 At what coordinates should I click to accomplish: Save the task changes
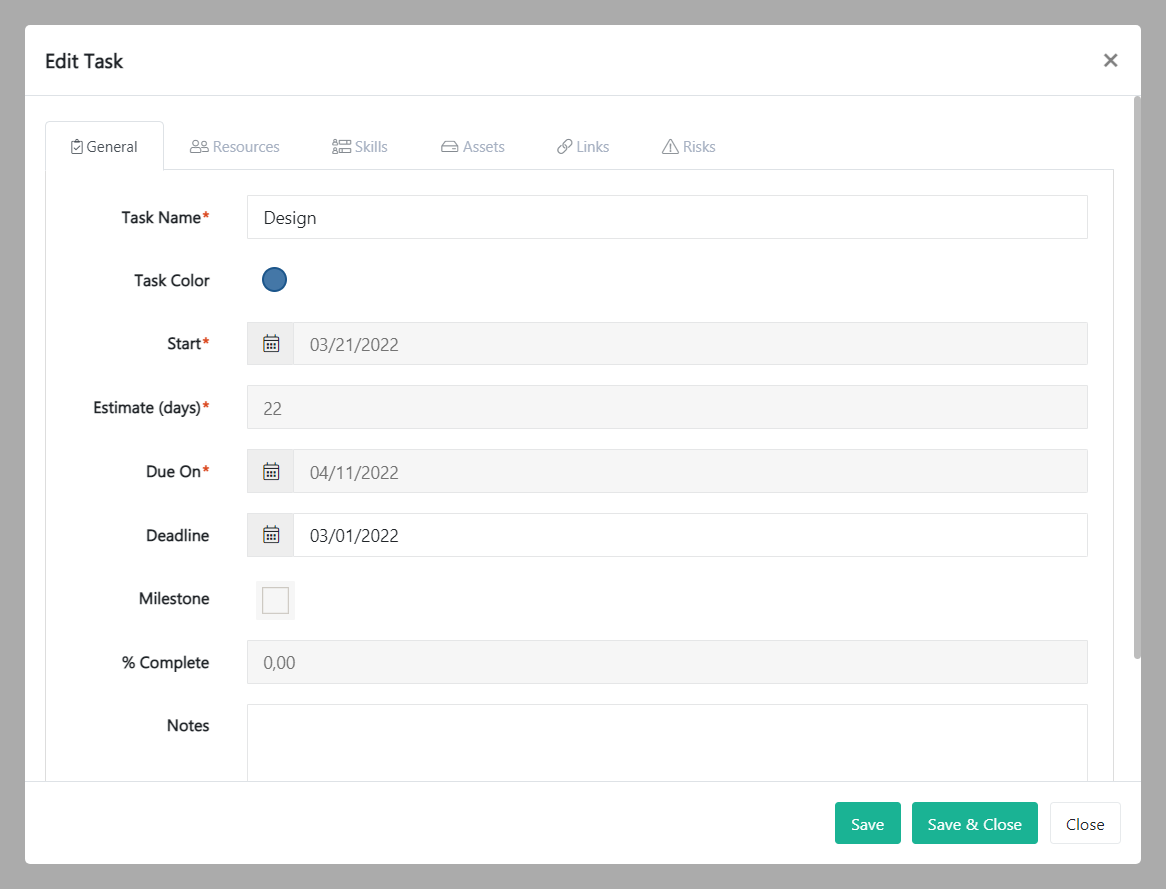(x=867, y=823)
